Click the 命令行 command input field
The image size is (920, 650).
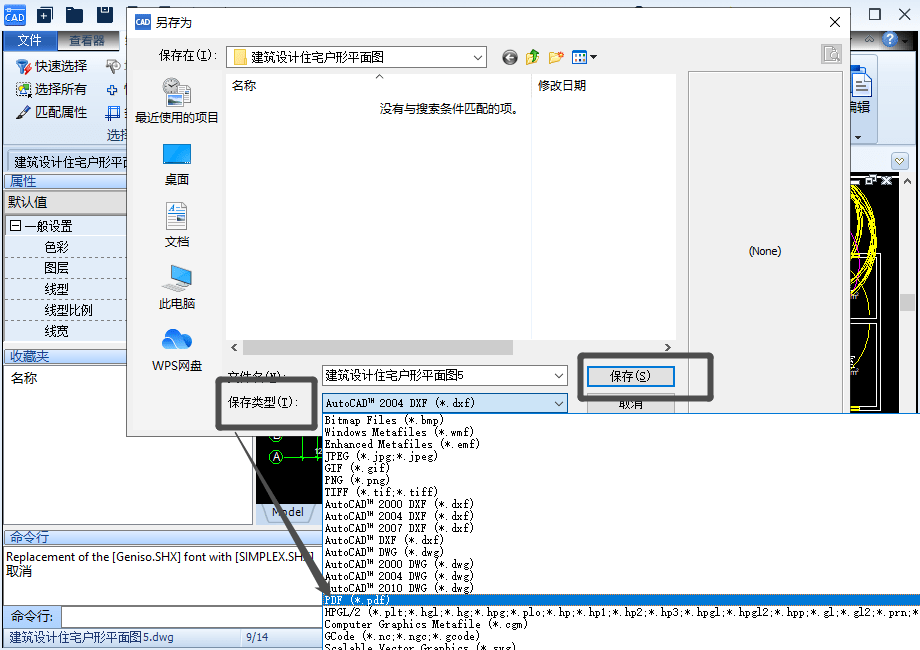click(x=191, y=617)
